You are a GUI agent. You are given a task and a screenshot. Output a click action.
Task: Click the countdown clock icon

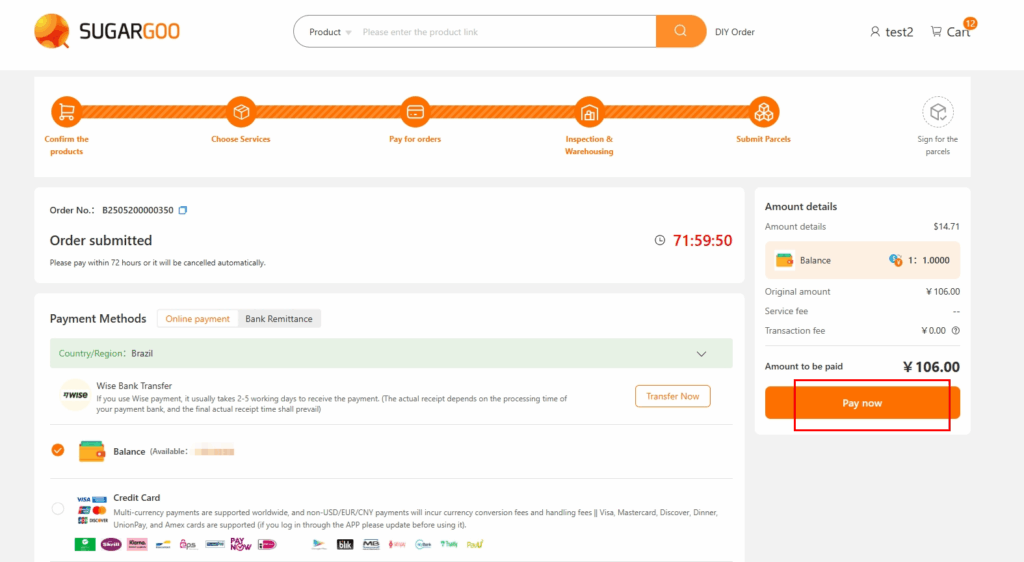(660, 240)
